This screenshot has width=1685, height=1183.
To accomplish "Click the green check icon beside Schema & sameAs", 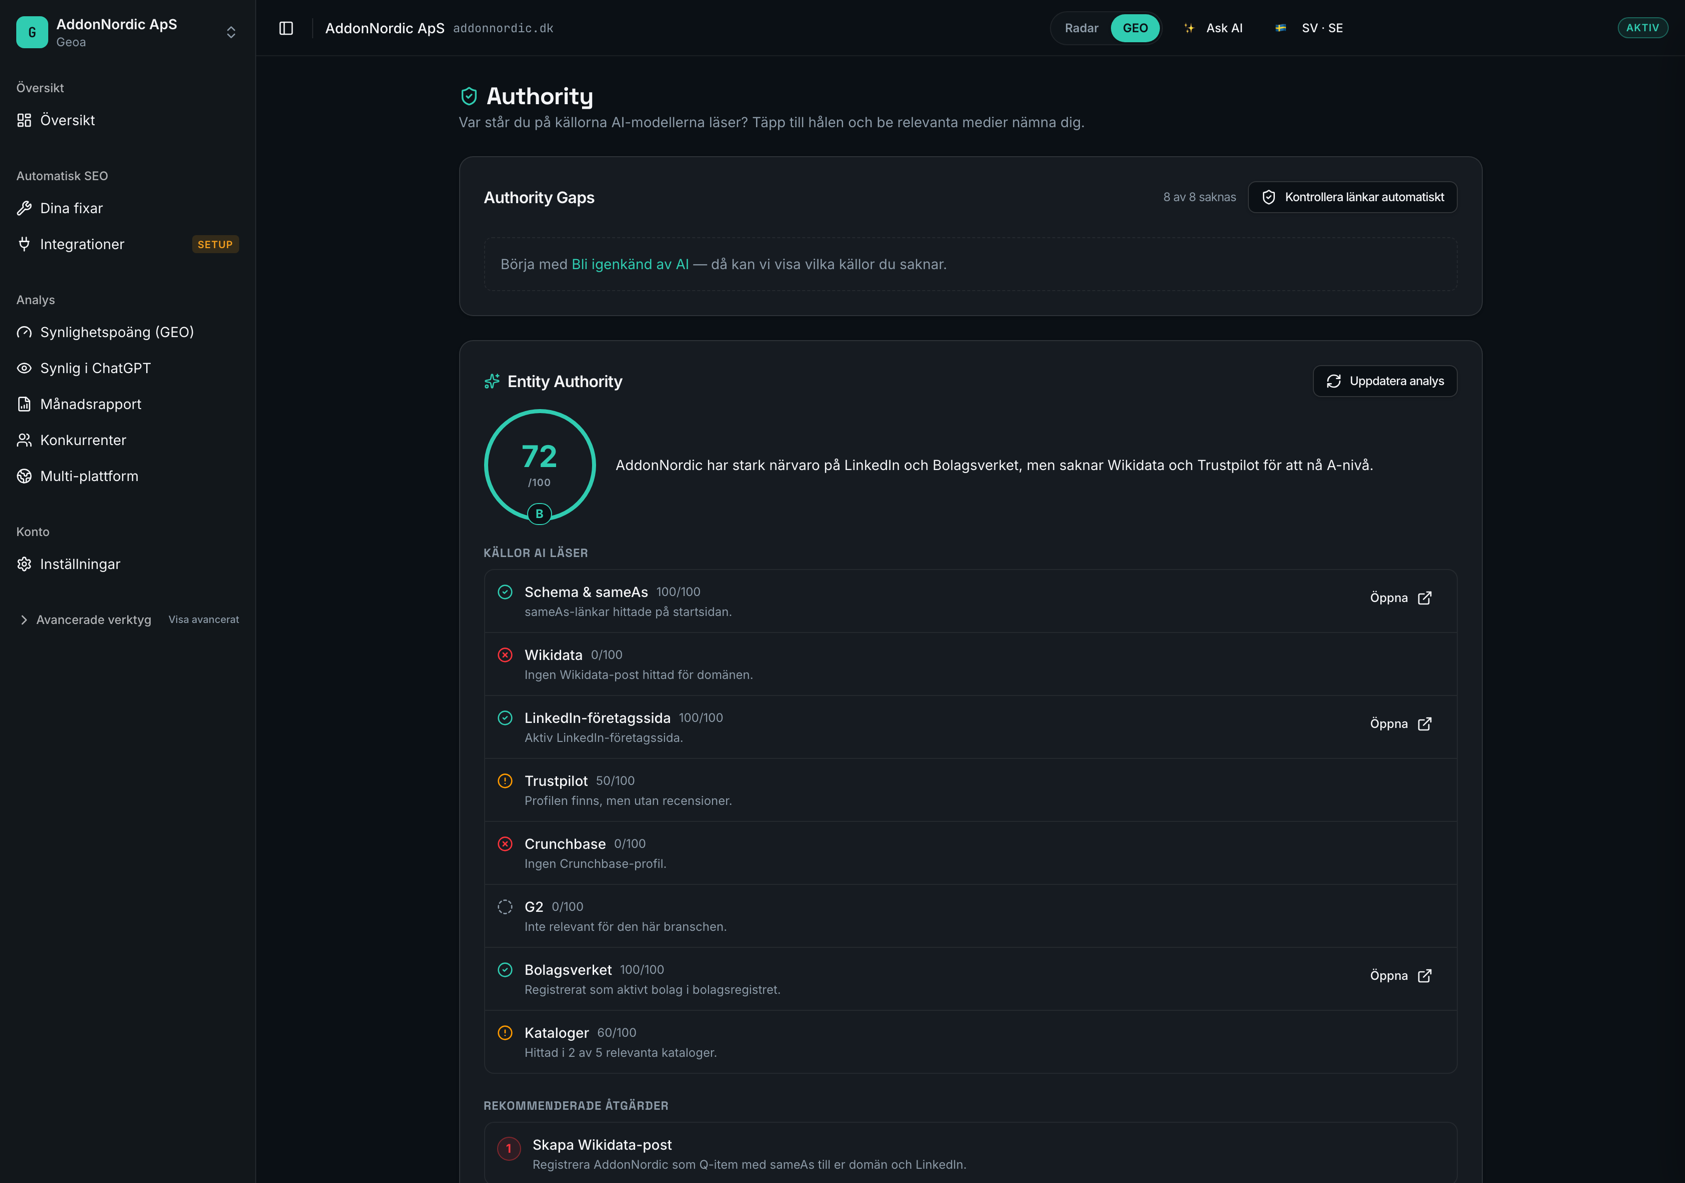I will pos(505,592).
